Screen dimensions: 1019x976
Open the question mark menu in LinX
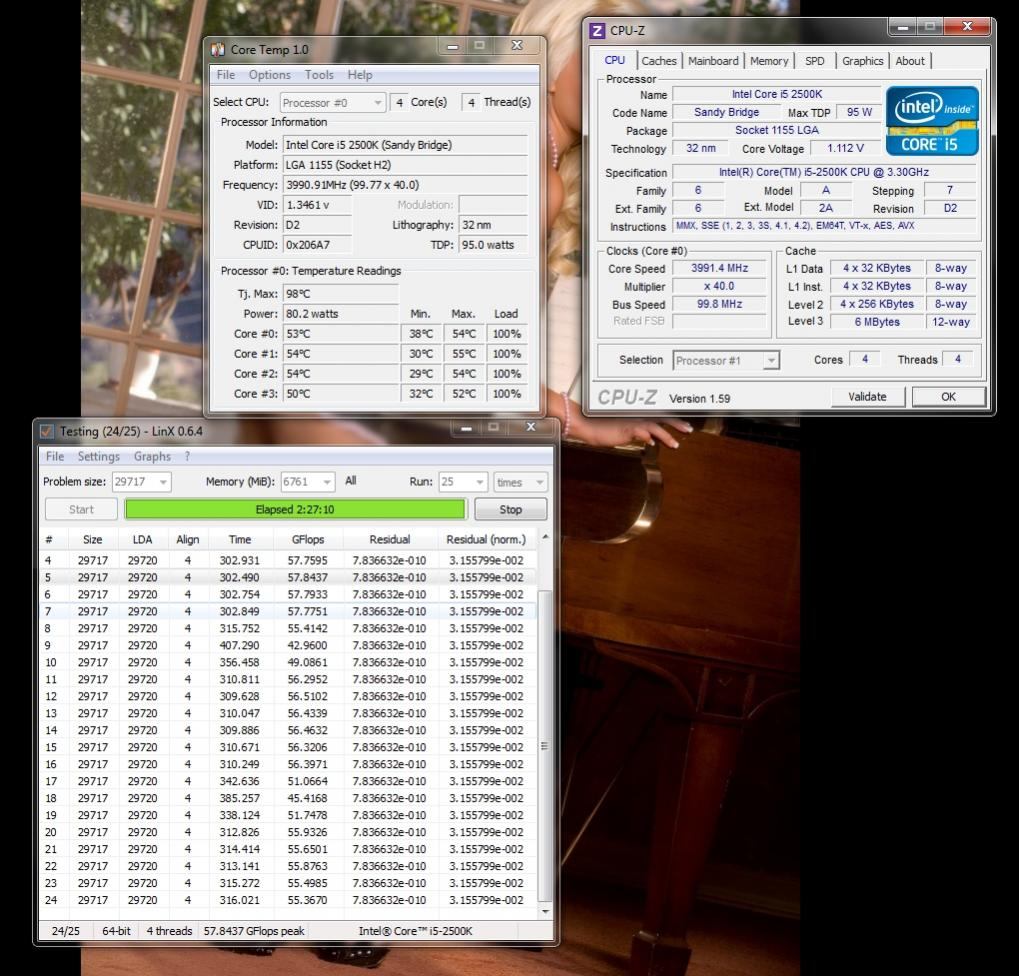point(187,456)
